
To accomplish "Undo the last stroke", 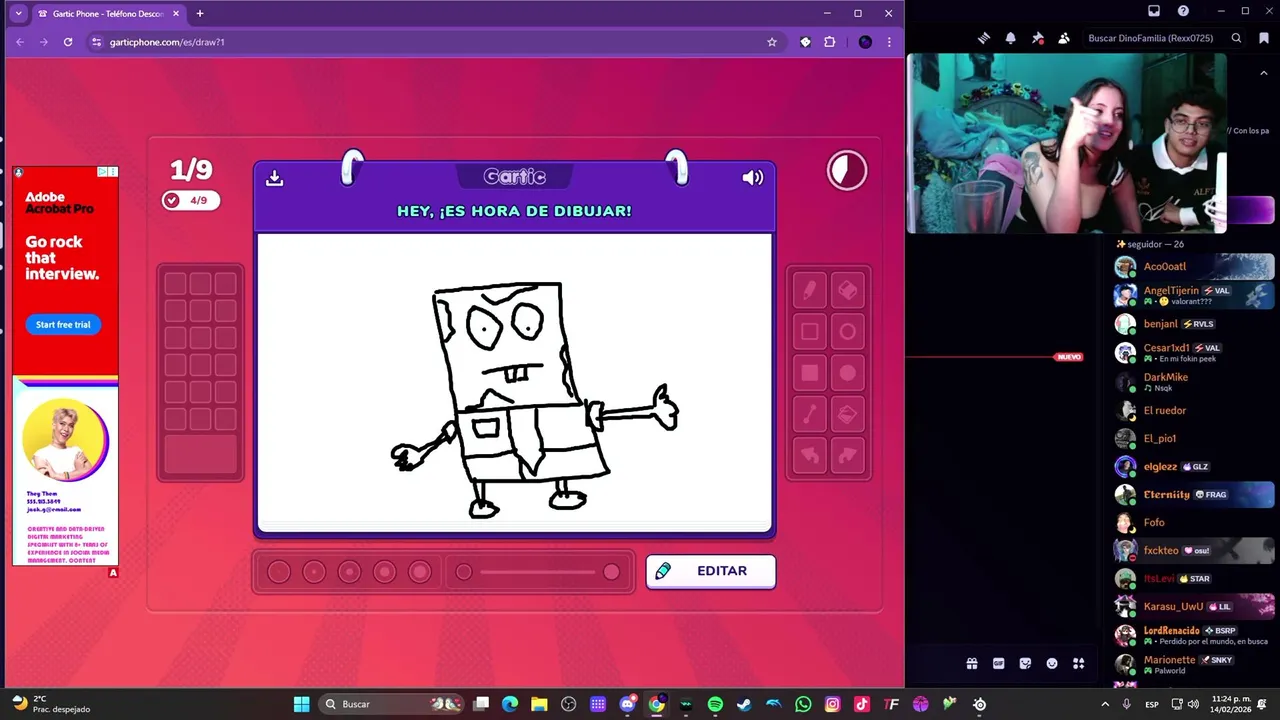I will [810, 456].
